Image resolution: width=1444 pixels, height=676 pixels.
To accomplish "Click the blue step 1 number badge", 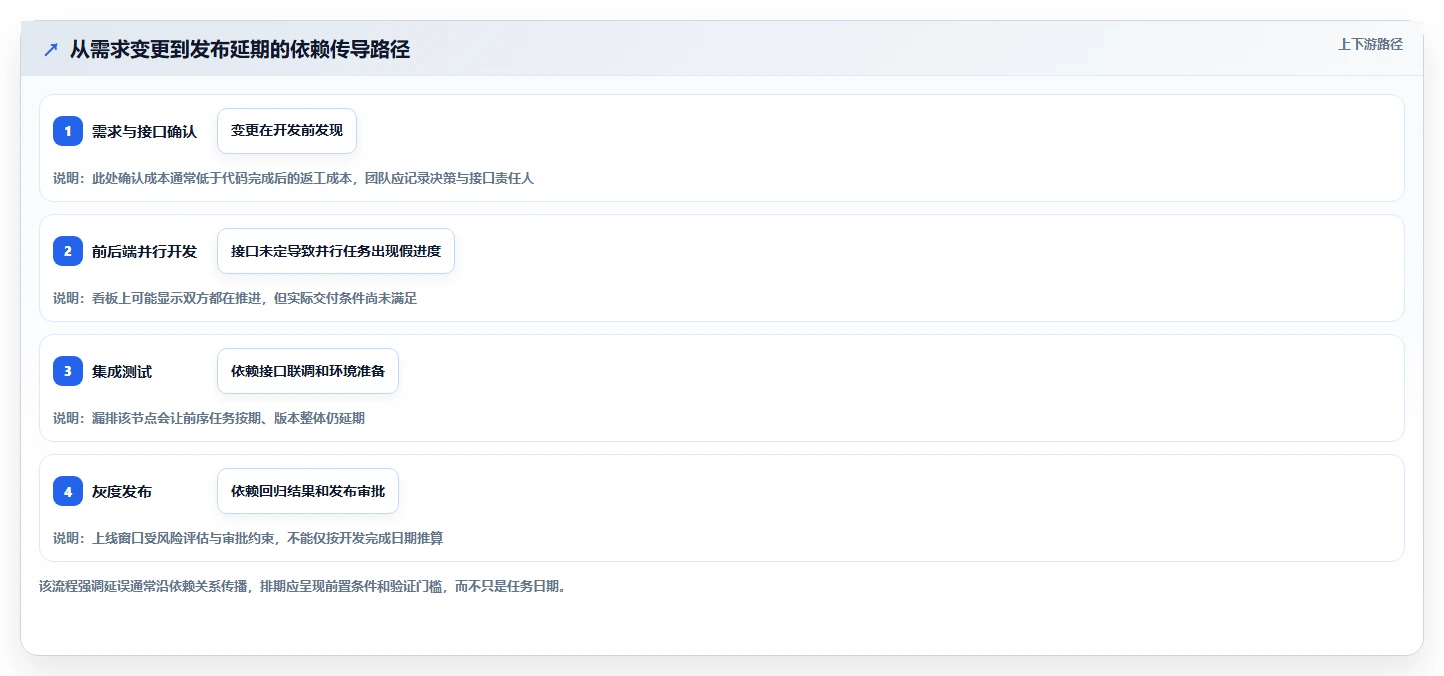I will tap(68, 131).
